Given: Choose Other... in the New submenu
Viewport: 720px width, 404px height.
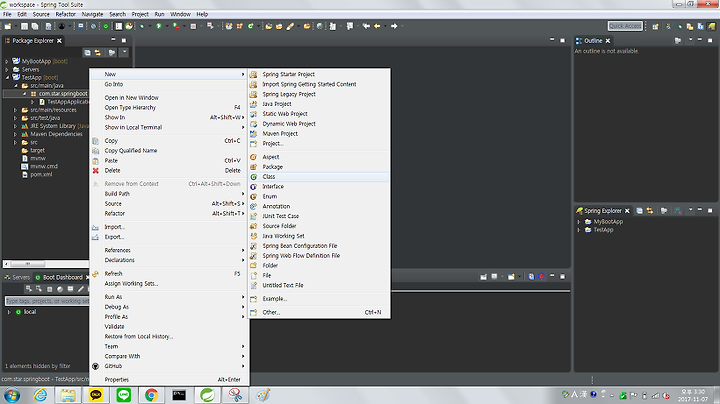Looking at the screenshot, I should point(319,312).
